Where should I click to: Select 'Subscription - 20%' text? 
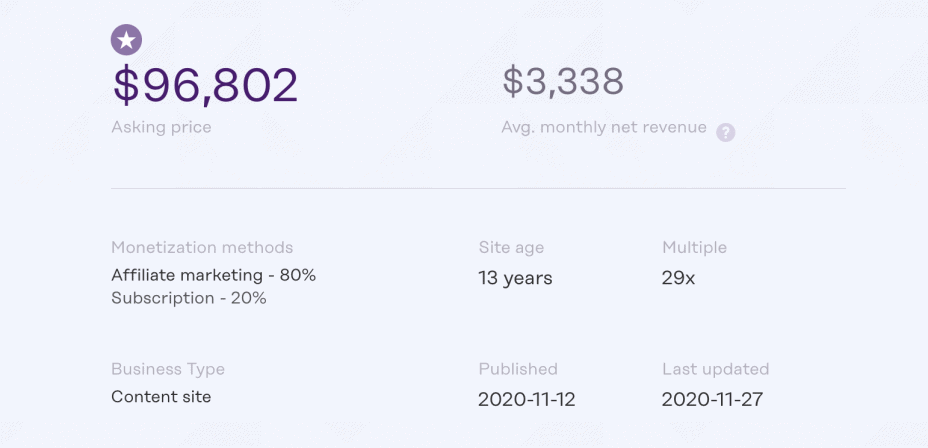pyautogui.click(x=189, y=298)
